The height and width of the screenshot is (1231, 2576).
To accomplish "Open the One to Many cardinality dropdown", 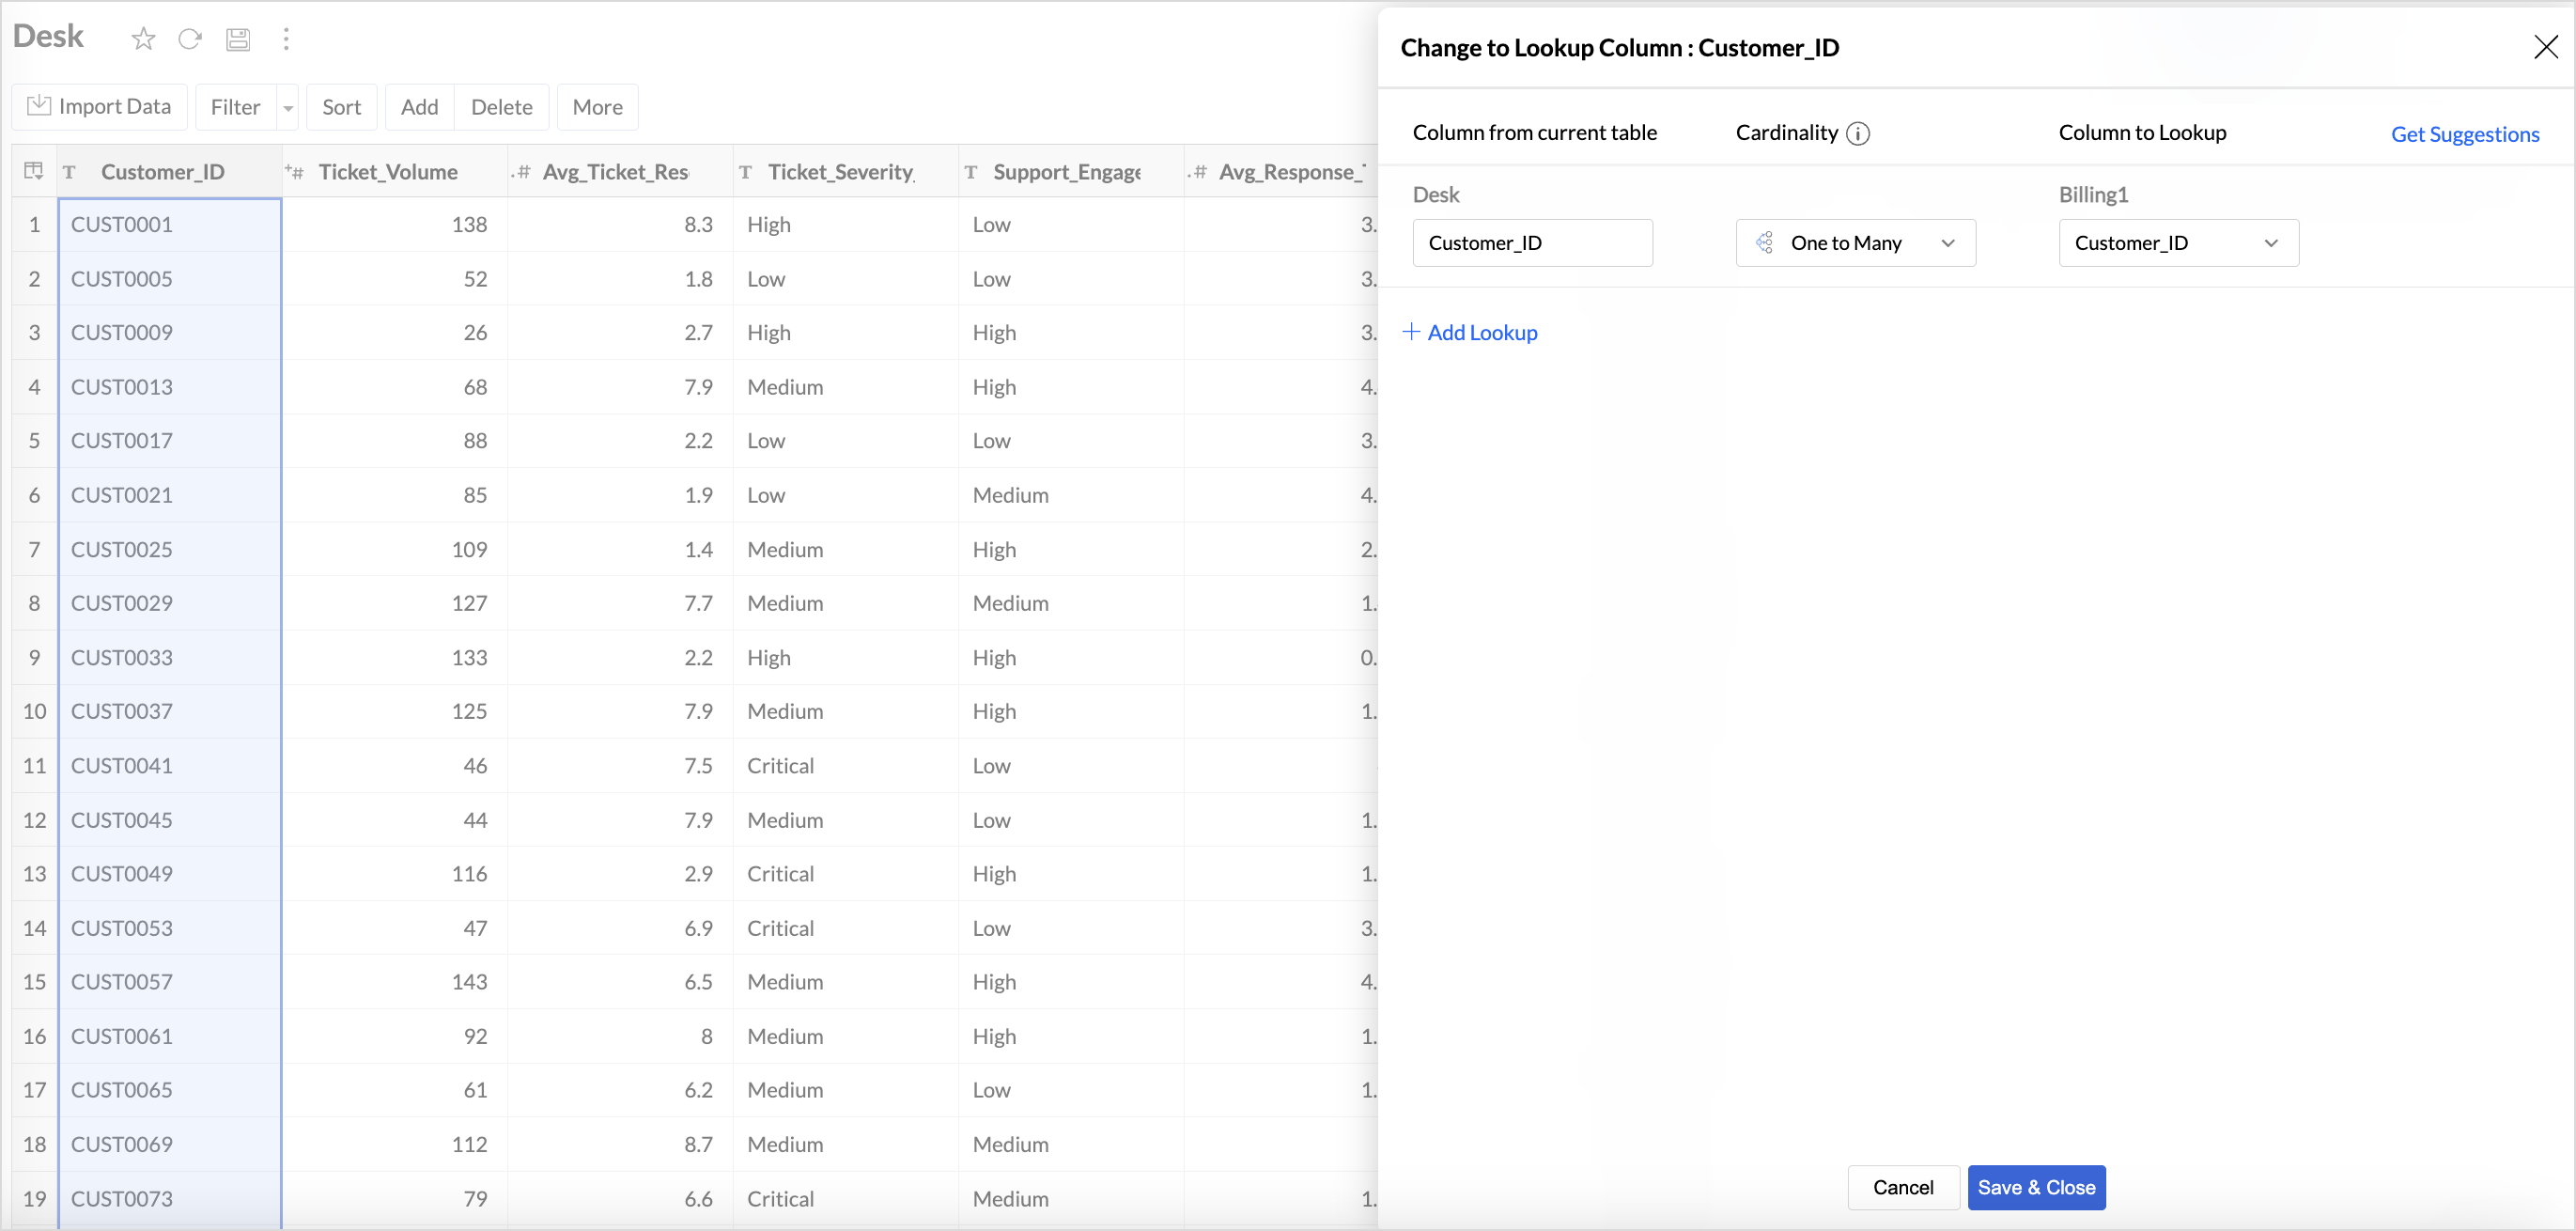I will [x=1855, y=243].
